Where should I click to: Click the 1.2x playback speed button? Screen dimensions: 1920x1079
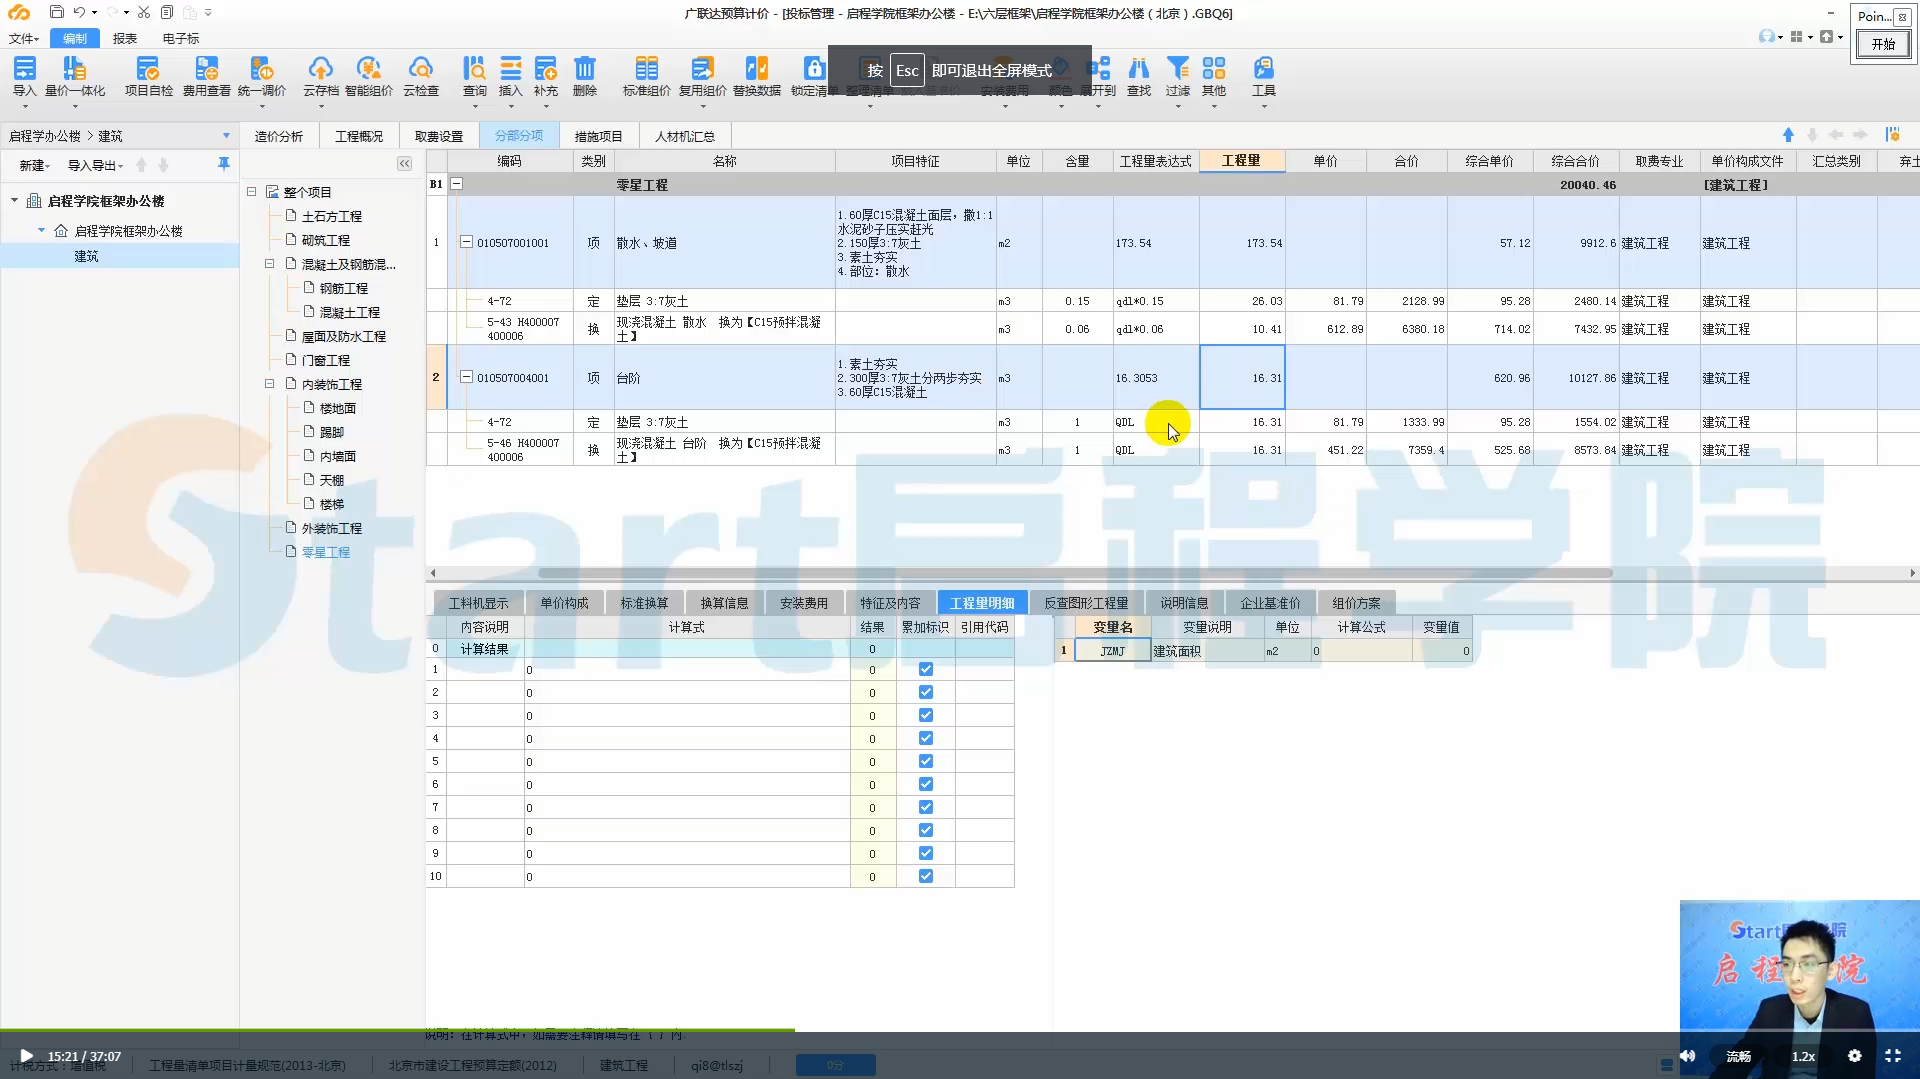(1803, 1056)
